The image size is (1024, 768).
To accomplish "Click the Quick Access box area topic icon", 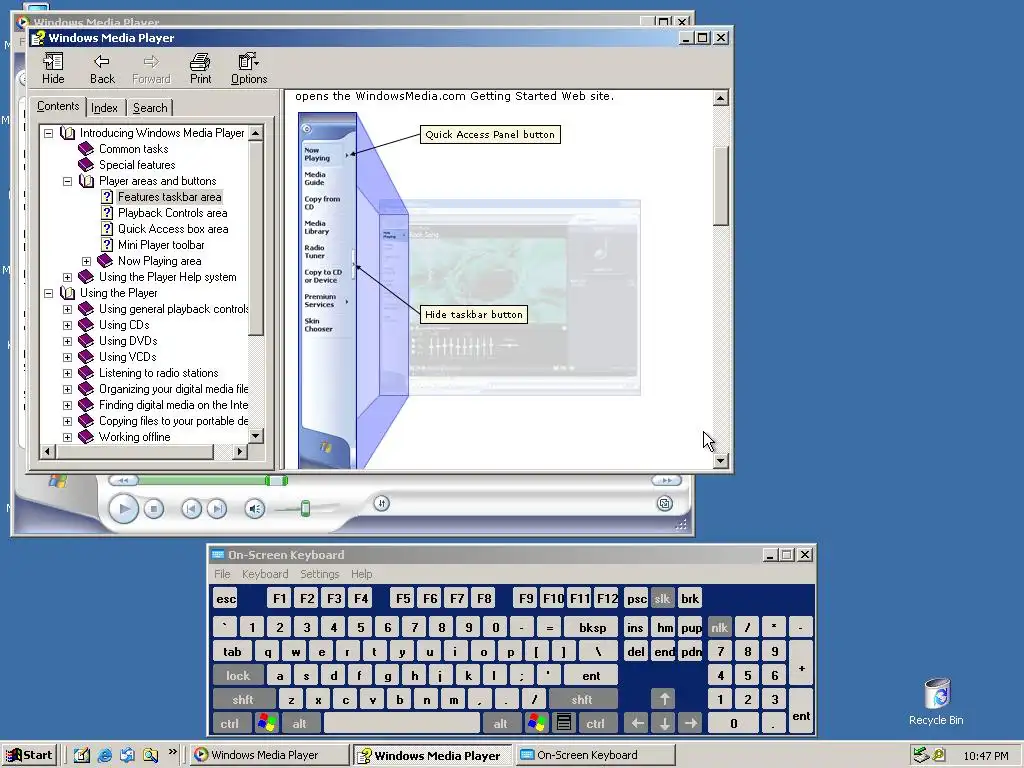I will [x=107, y=229].
